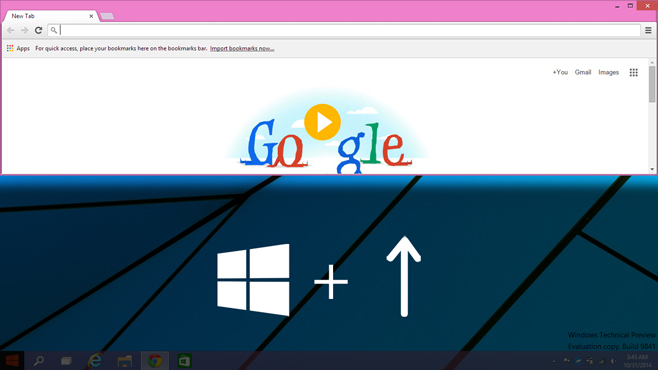This screenshot has width=658, height=370.
Task: Open the Google apps grid icon
Action: point(634,73)
